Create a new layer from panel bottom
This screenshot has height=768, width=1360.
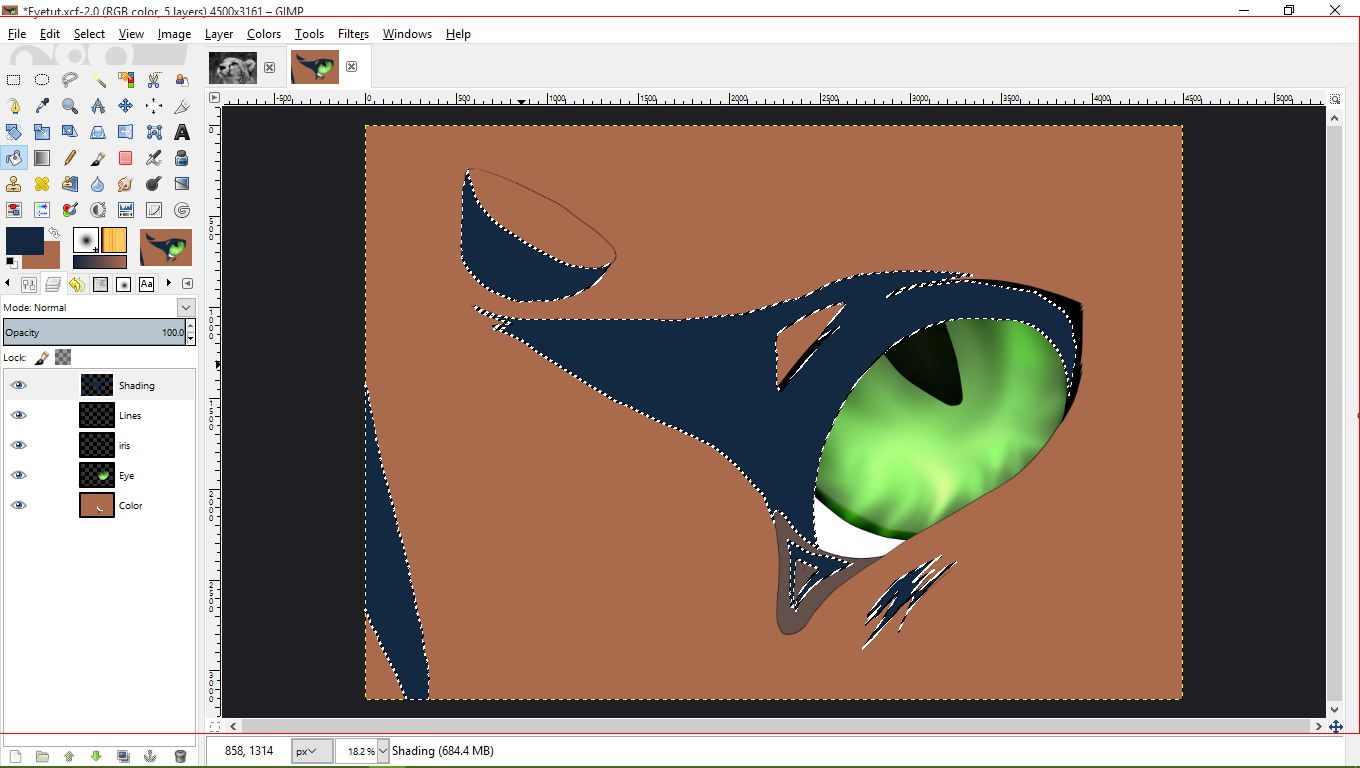click(x=15, y=757)
